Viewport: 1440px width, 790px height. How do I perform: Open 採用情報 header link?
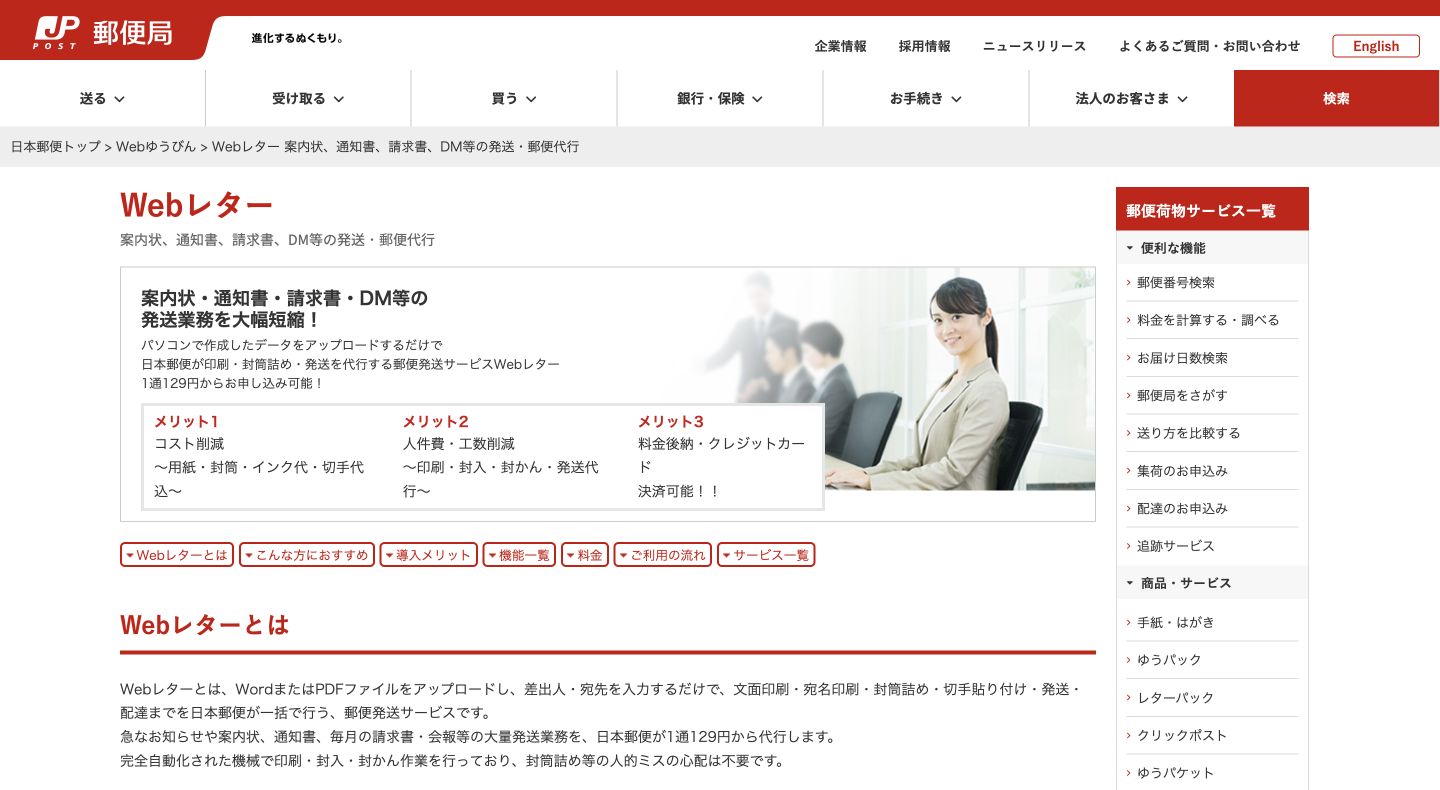(x=925, y=46)
